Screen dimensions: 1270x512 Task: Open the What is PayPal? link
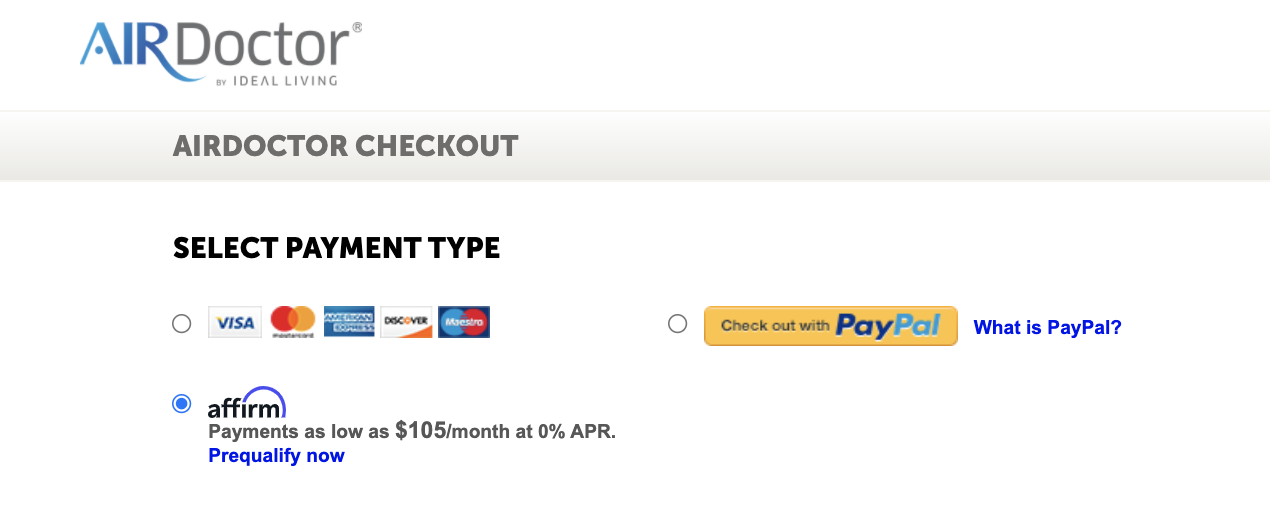(x=1047, y=327)
